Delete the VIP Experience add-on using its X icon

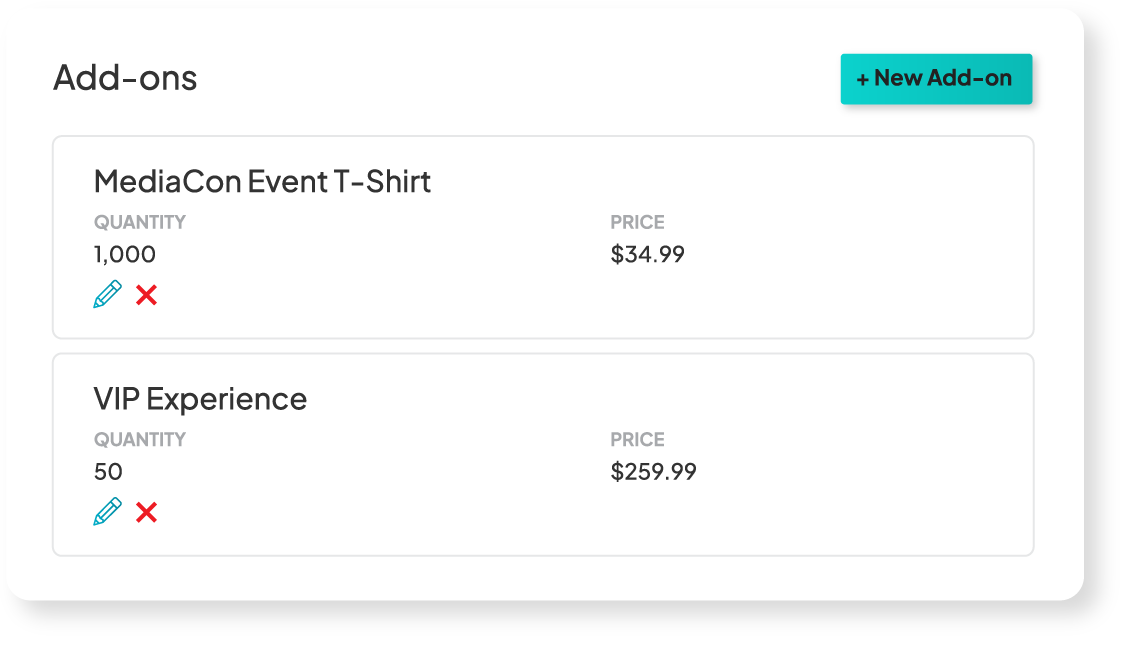coord(147,512)
